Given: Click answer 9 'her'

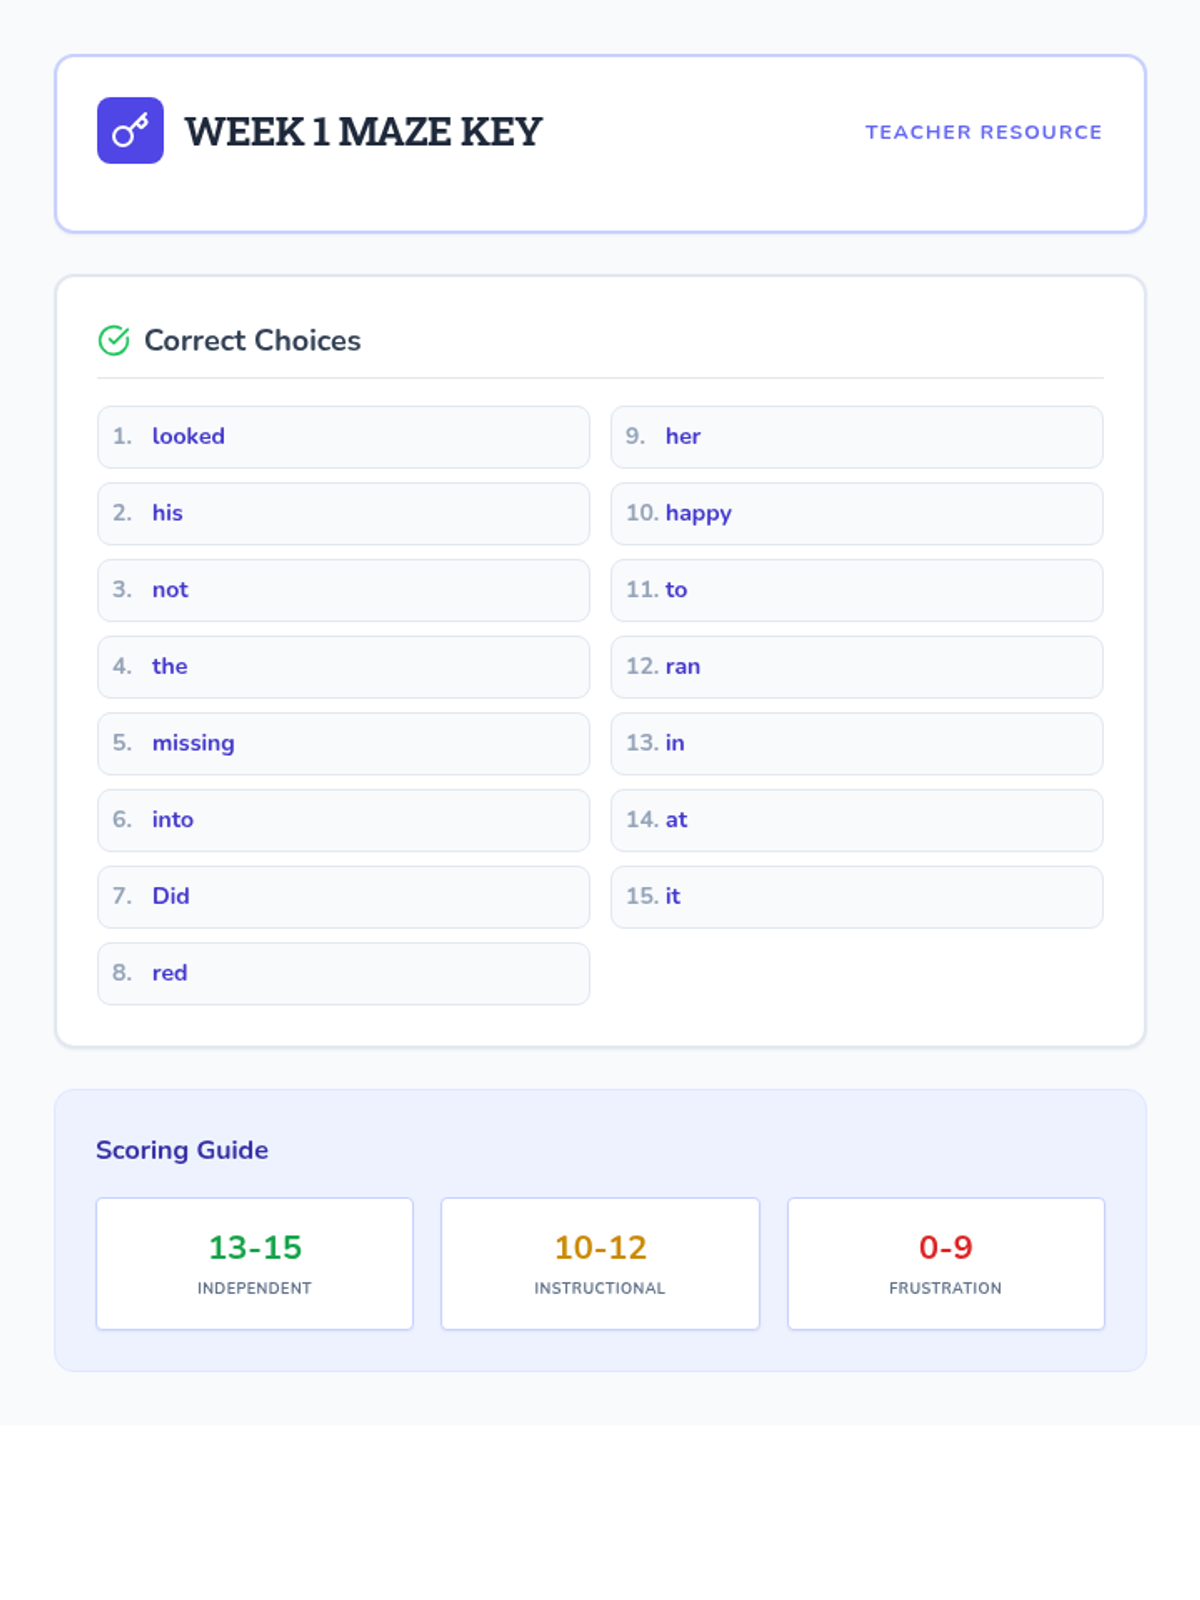Looking at the screenshot, I should pyautogui.click(x=856, y=437).
